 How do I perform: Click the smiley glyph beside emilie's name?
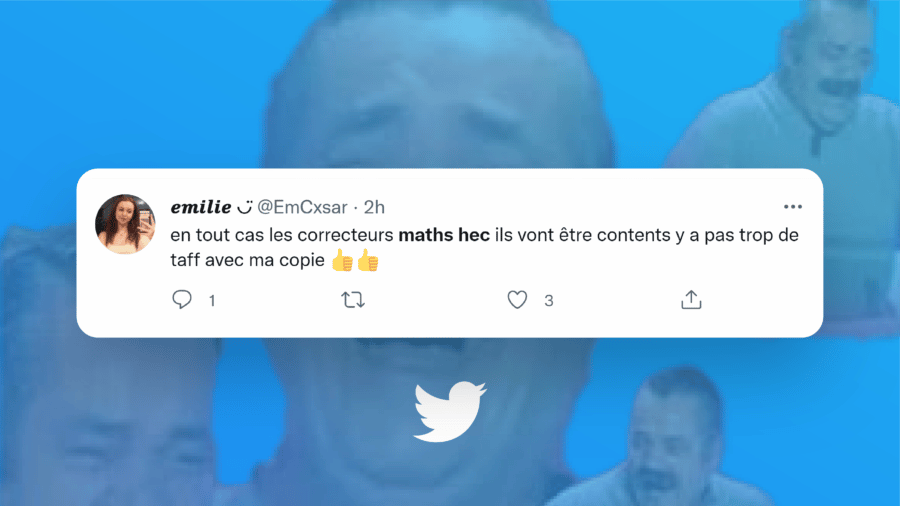tap(245, 207)
